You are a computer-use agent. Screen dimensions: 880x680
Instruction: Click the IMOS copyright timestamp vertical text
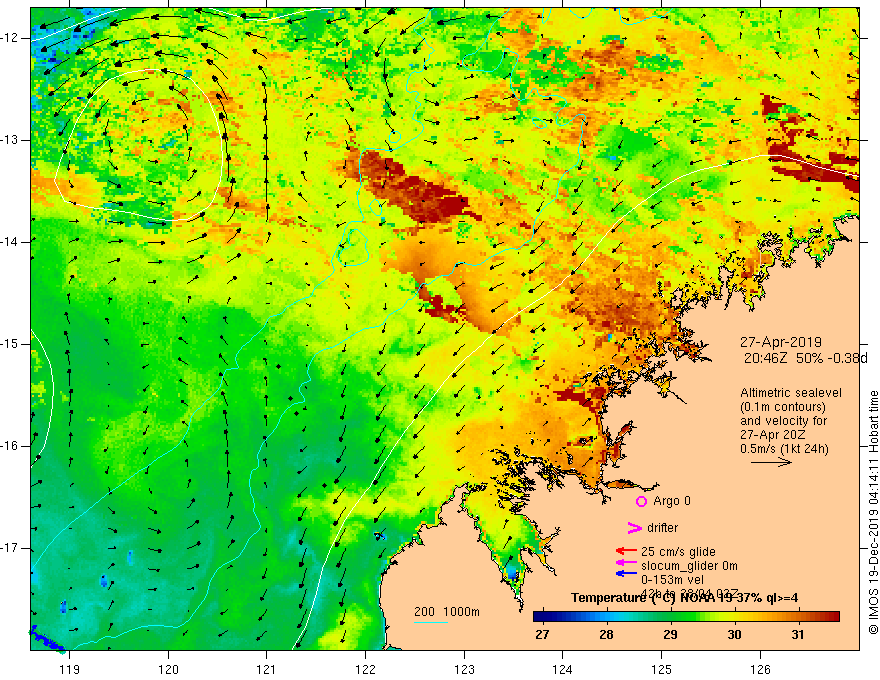coord(873,513)
